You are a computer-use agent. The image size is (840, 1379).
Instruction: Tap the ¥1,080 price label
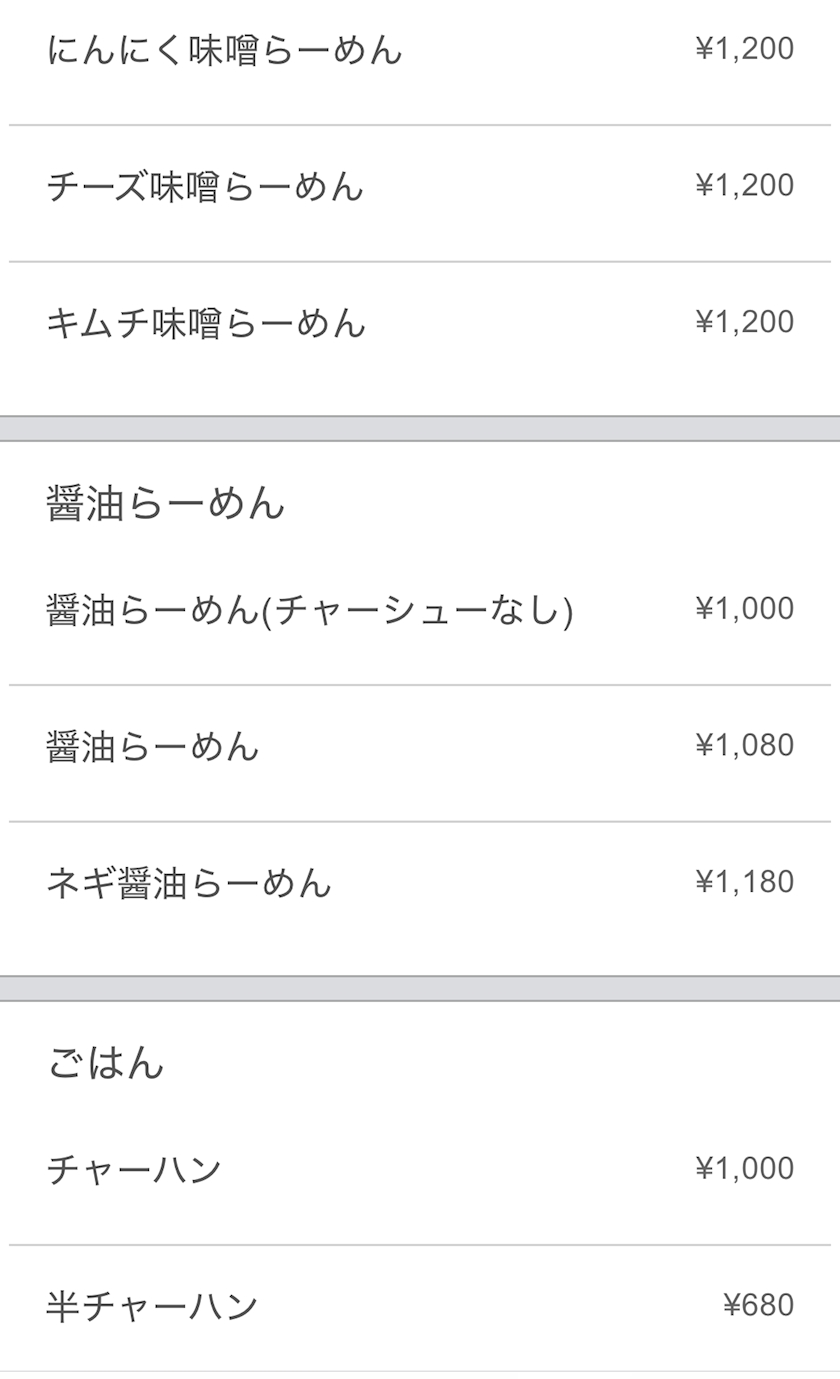click(744, 746)
